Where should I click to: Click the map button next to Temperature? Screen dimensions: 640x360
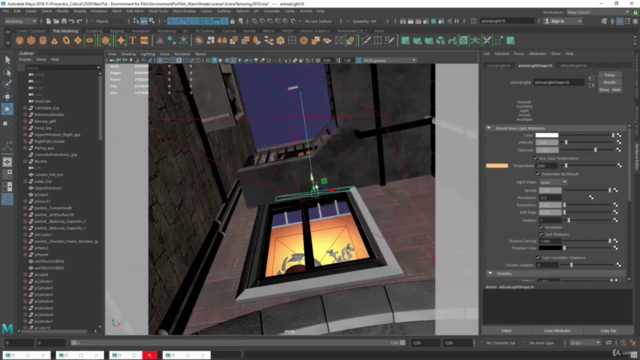[x=619, y=166]
